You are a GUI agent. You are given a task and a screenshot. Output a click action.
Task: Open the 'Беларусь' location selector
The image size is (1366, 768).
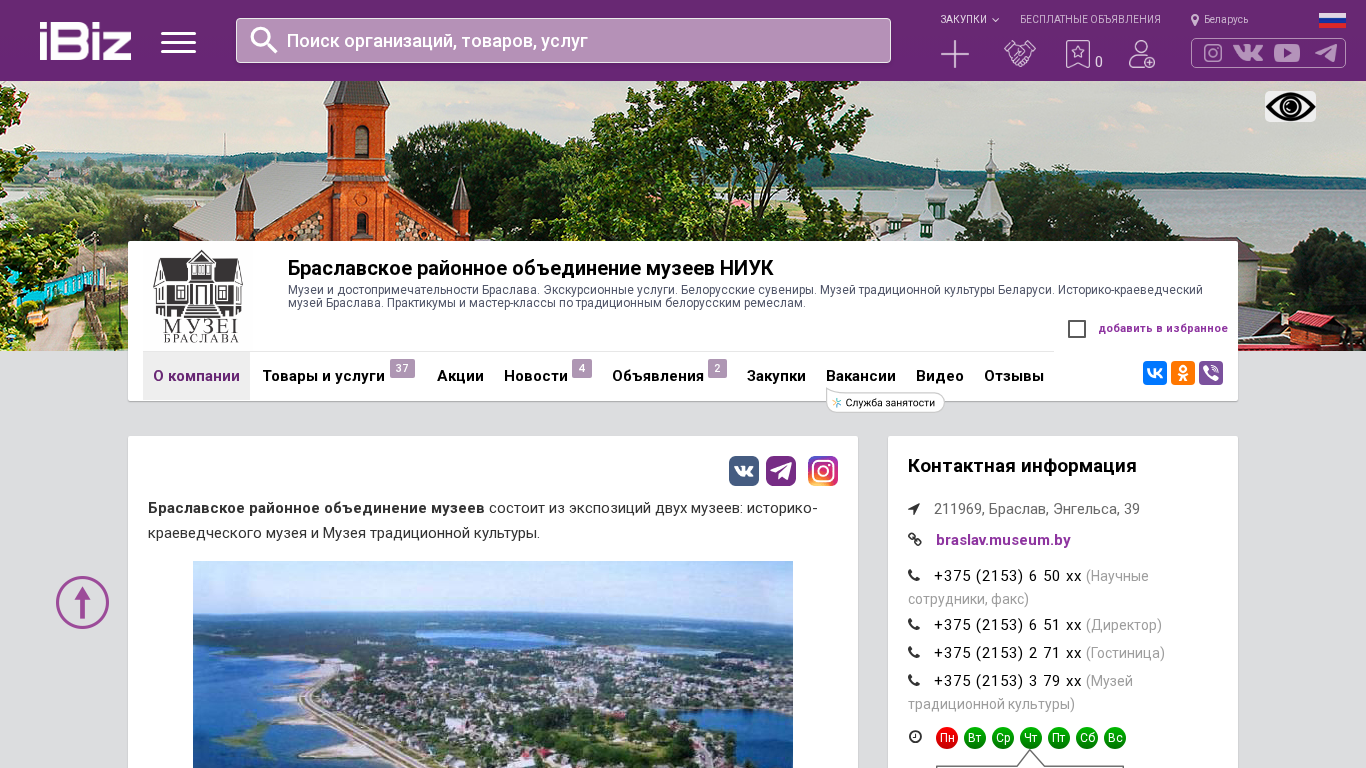point(1219,20)
